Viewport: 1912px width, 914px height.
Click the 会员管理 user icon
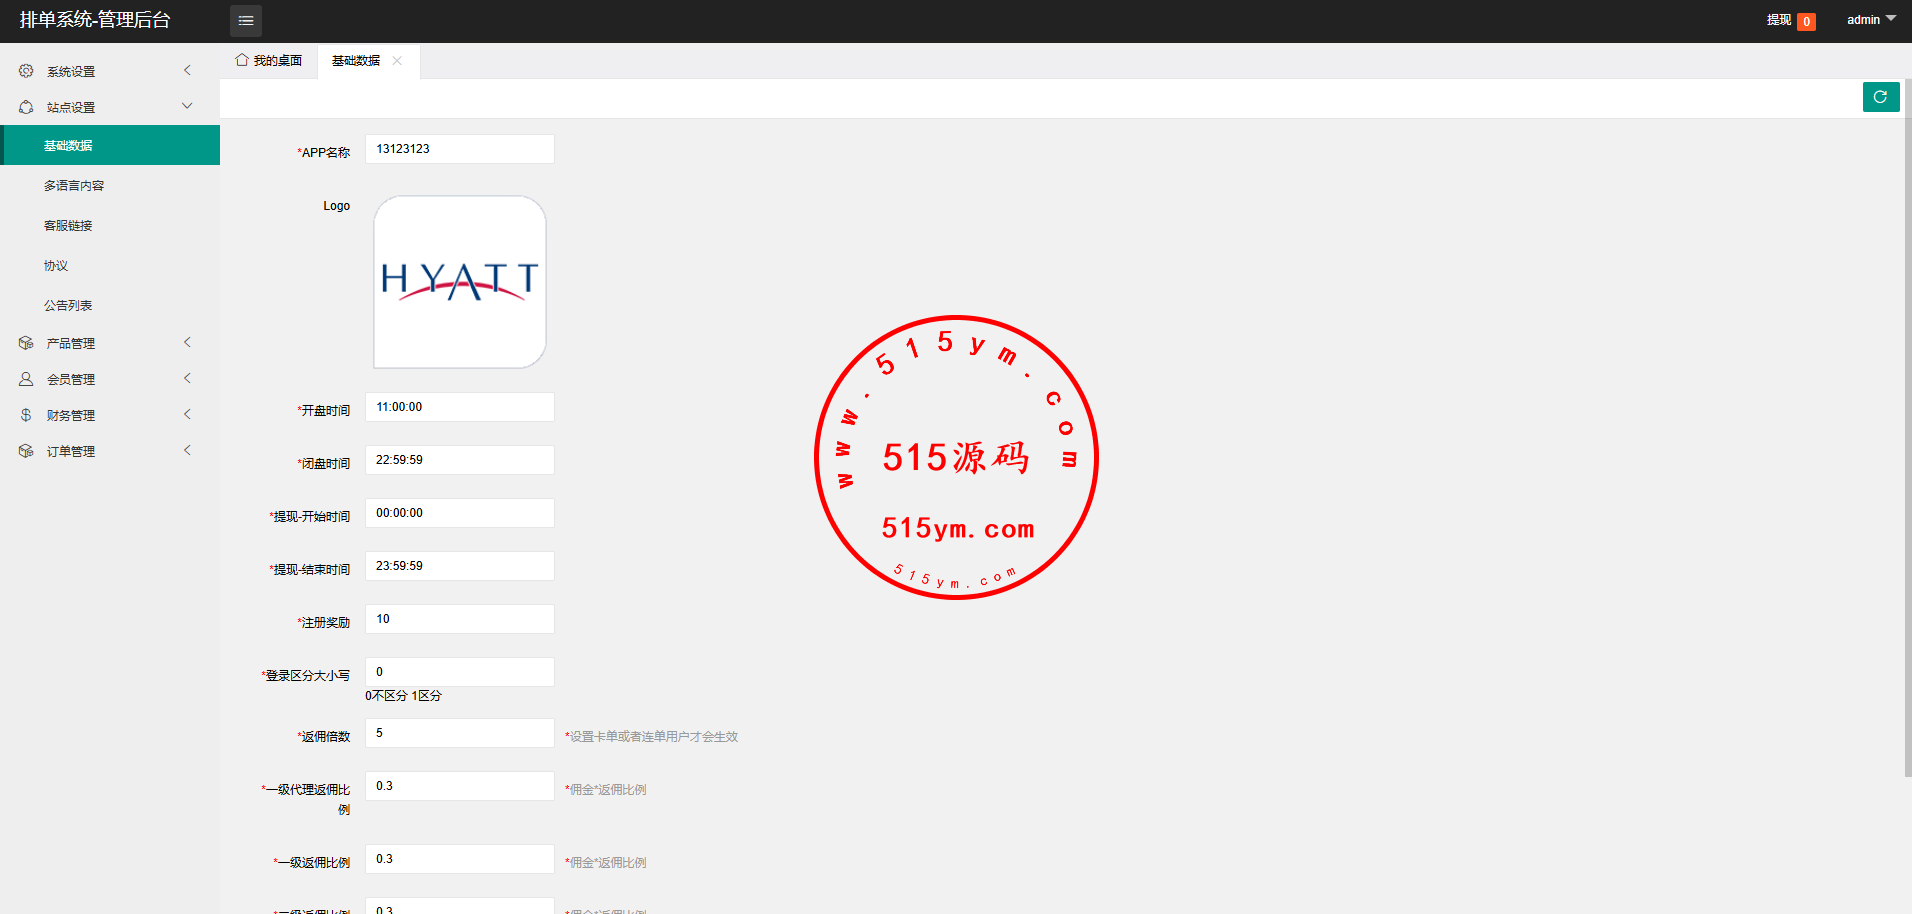[26, 379]
